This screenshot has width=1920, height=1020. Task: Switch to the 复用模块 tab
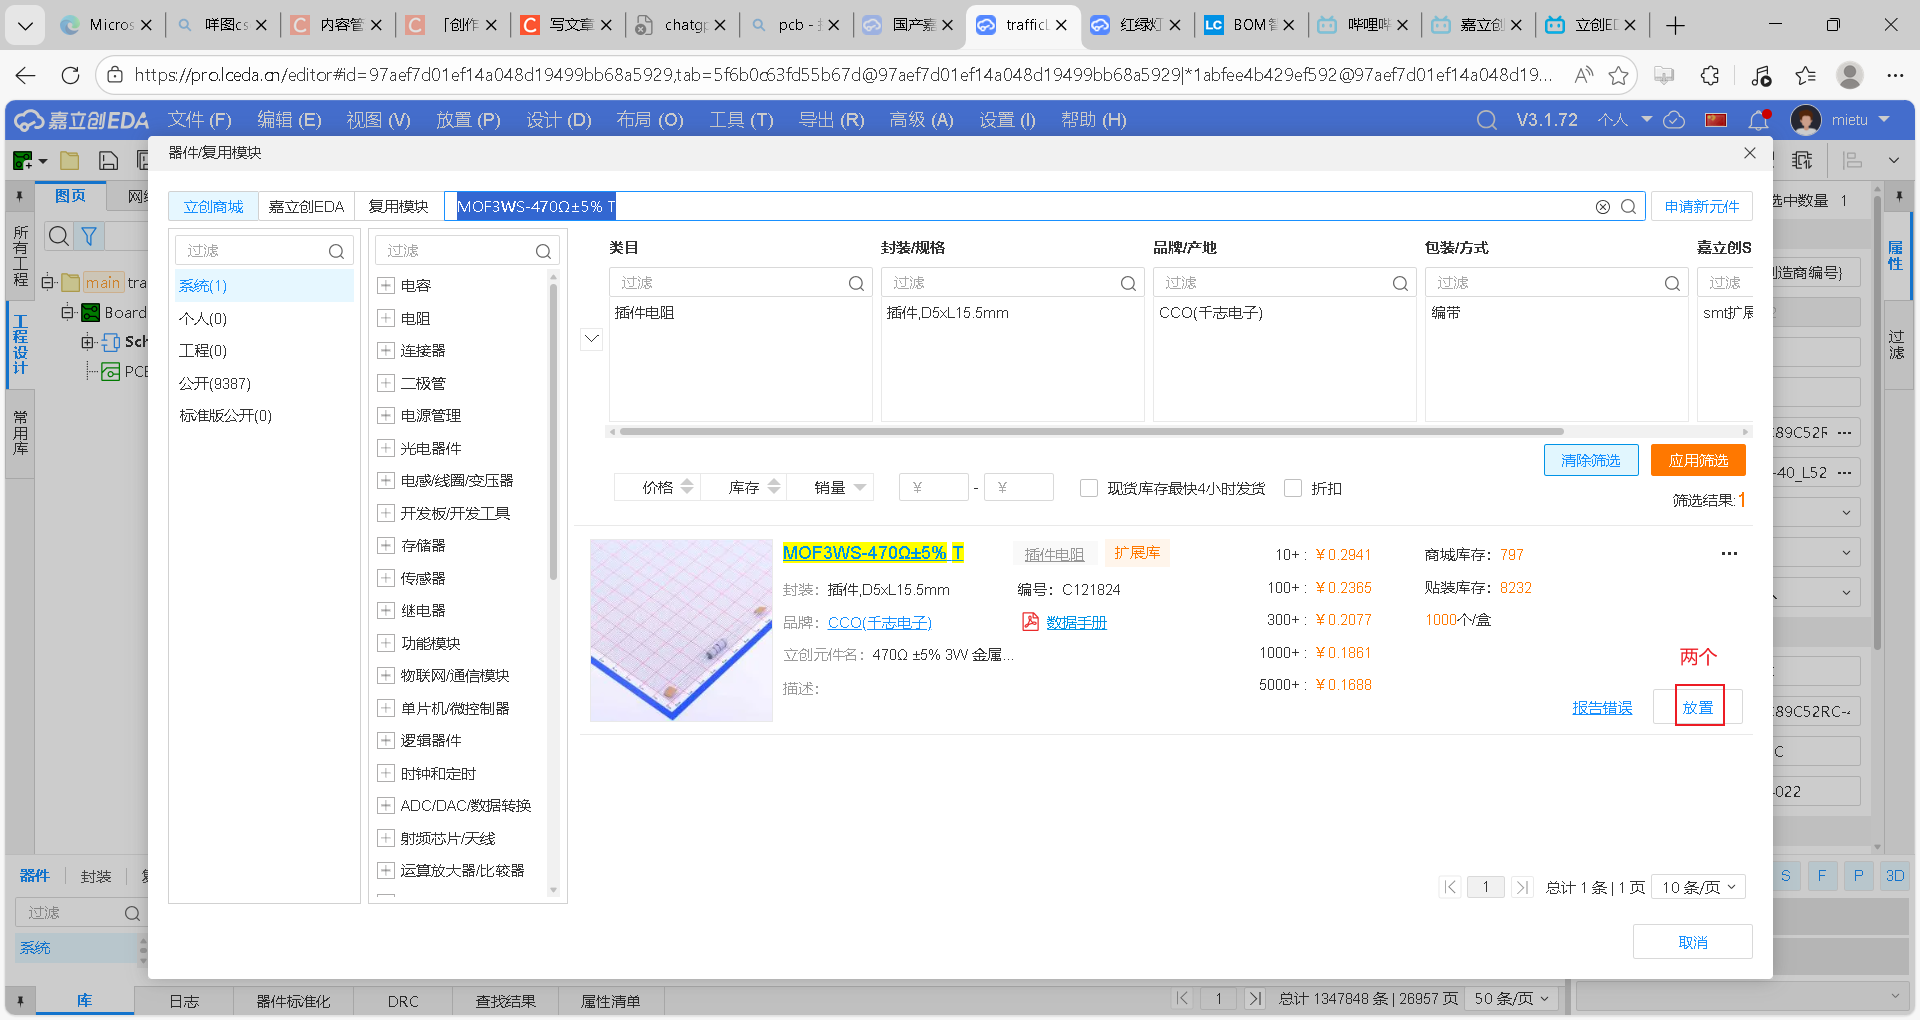click(x=397, y=206)
